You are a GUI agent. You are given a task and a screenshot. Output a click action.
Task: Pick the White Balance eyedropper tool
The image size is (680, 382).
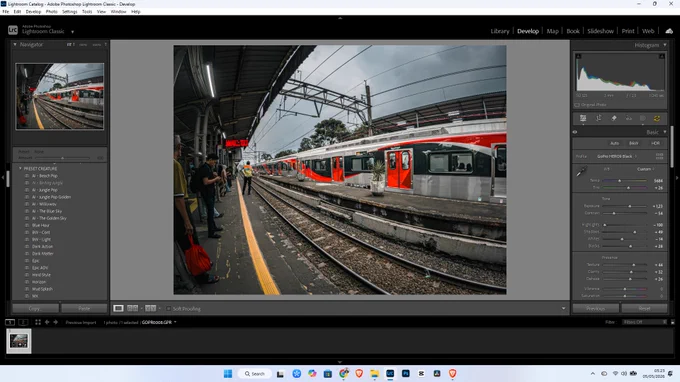coord(581,172)
